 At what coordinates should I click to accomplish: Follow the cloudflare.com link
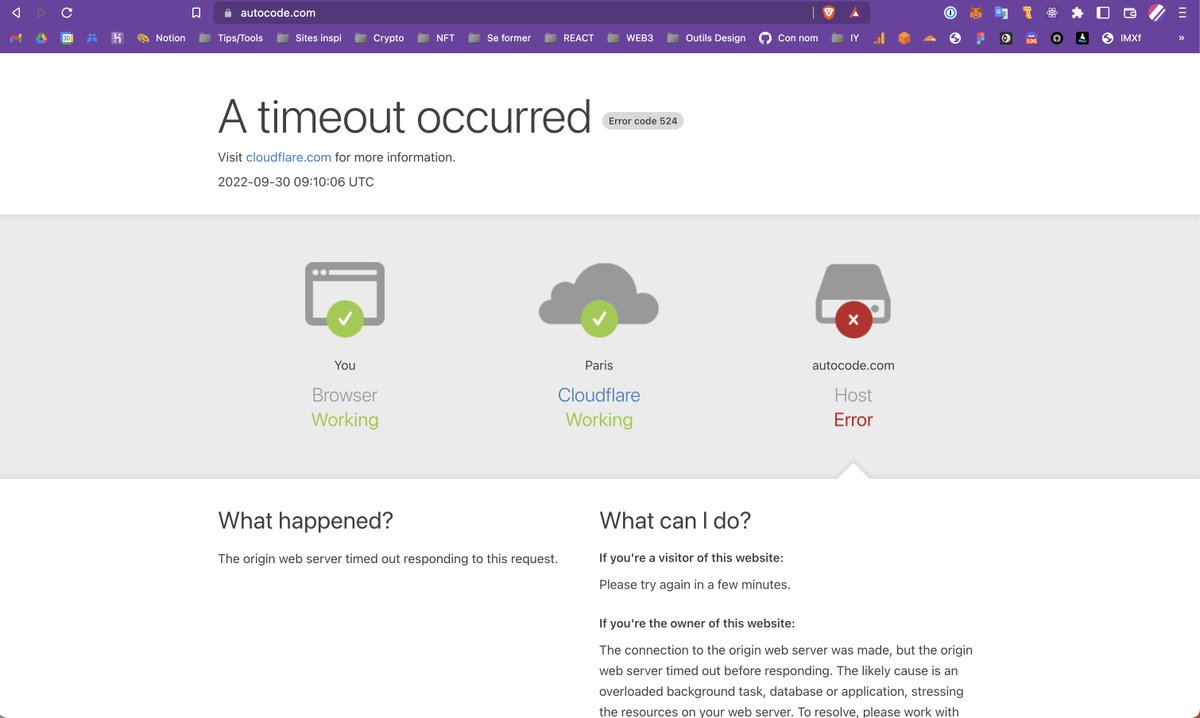(288, 157)
